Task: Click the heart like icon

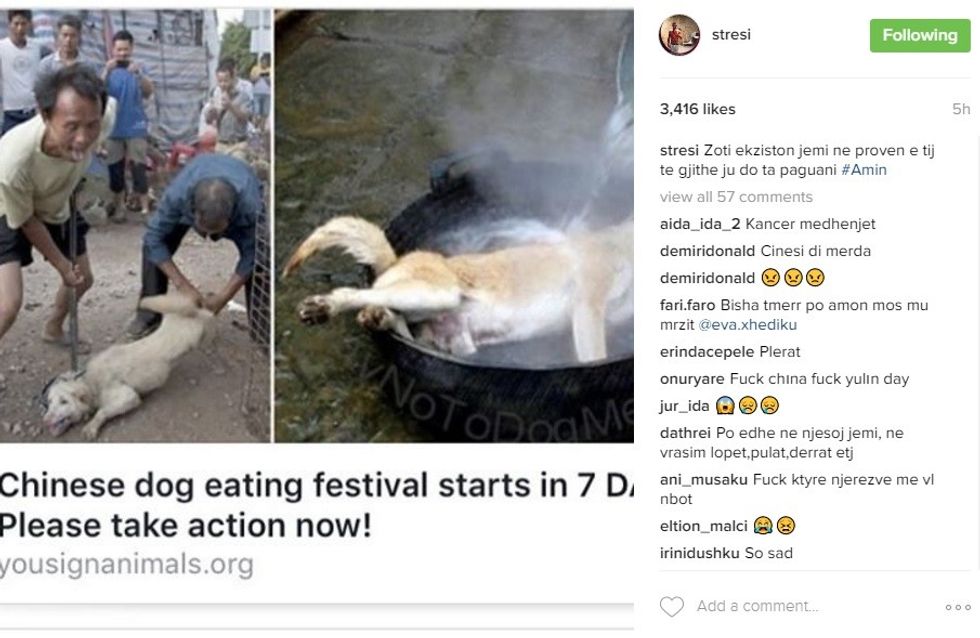Action: [x=672, y=606]
